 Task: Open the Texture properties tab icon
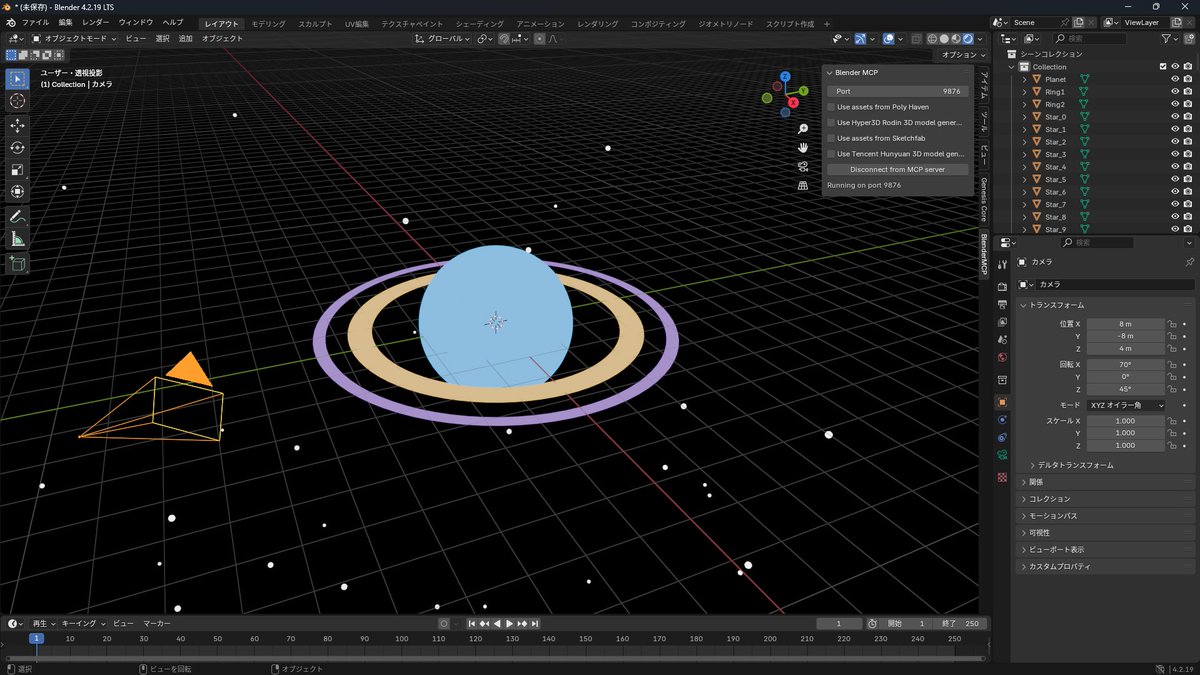1002,477
